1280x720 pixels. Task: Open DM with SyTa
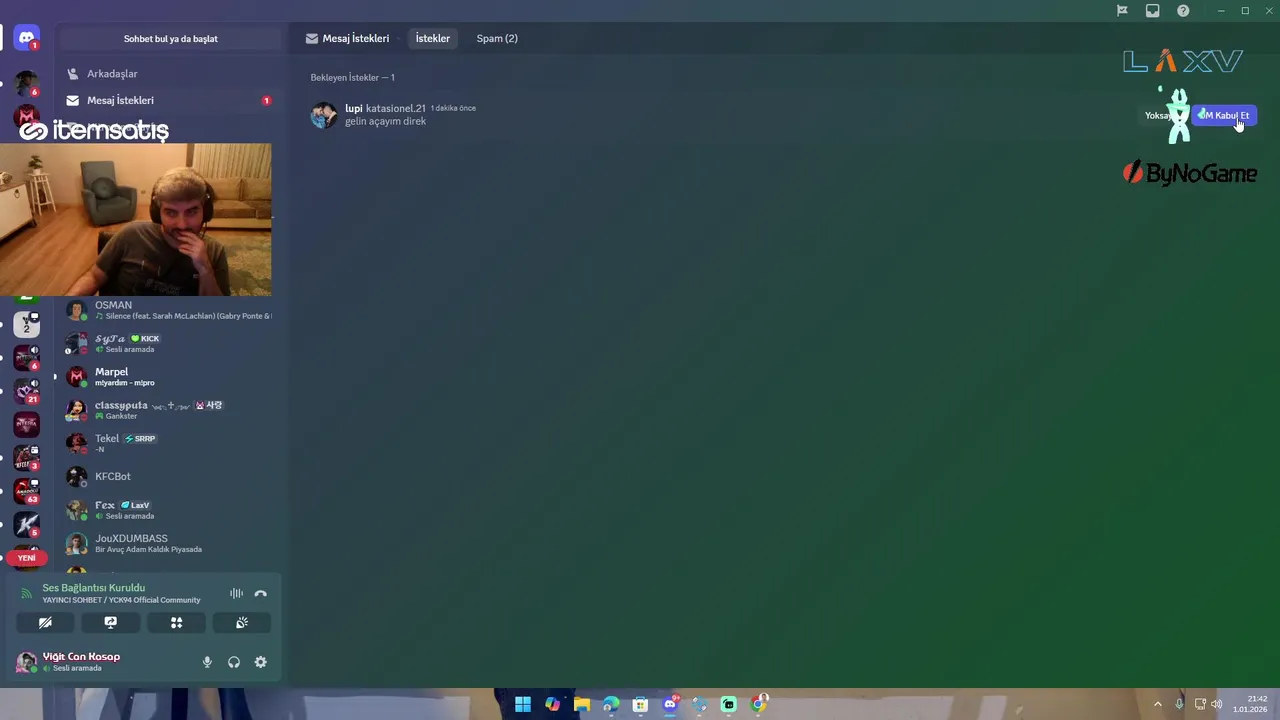(168, 343)
